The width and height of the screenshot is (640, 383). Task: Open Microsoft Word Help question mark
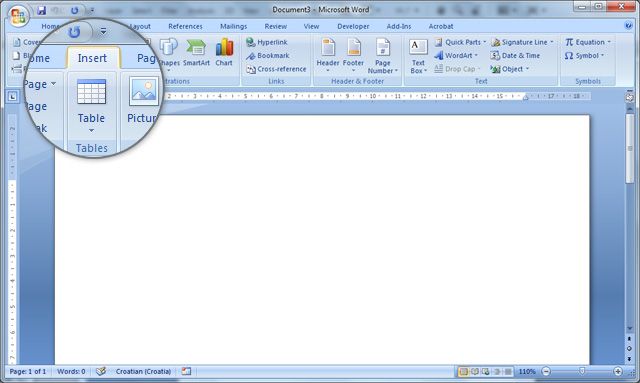coord(628,26)
